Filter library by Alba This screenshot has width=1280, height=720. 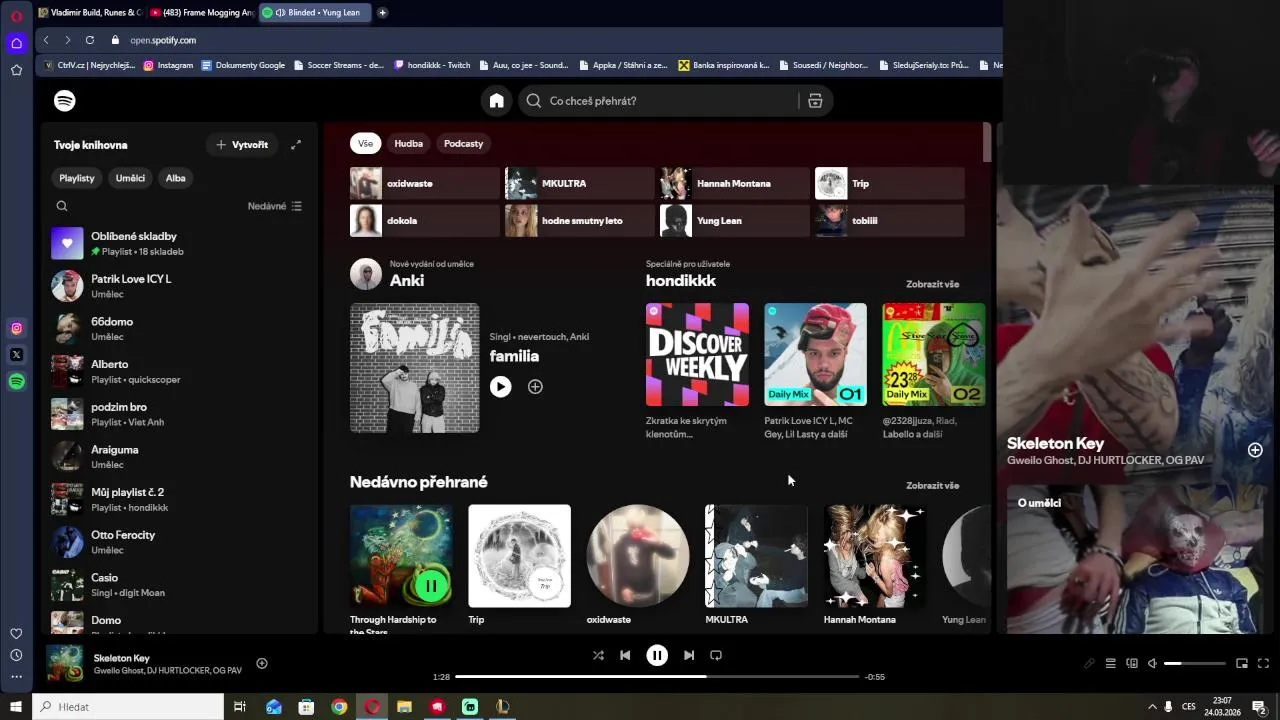pyautogui.click(x=176, y=178)
